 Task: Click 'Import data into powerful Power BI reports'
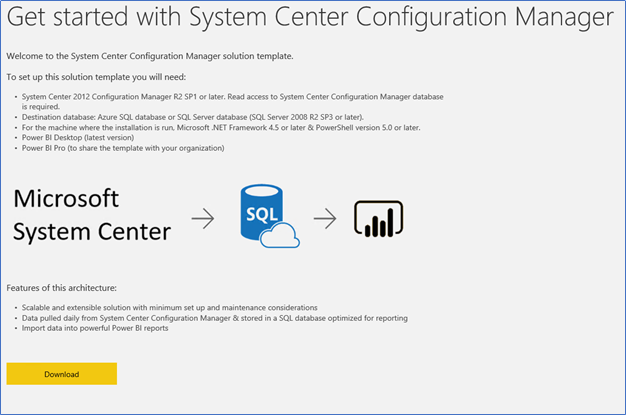click(95, 328)
